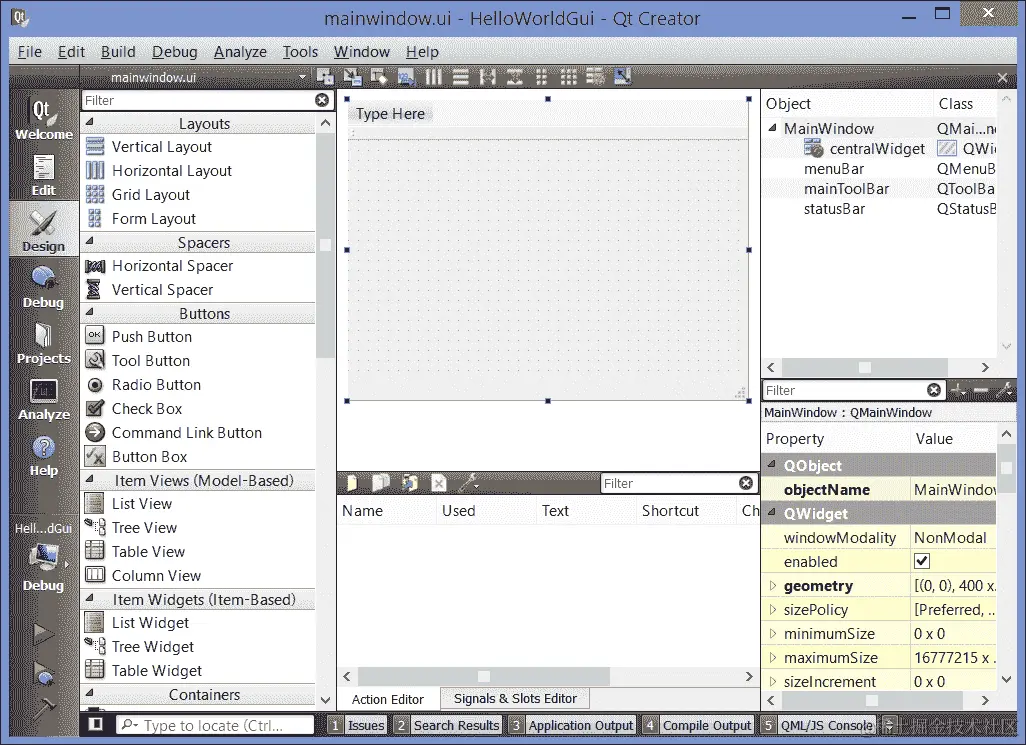Click the Break Layout icon
Image resolution: width=1026 pixels, height=745 pixels.
coord(594,76)
